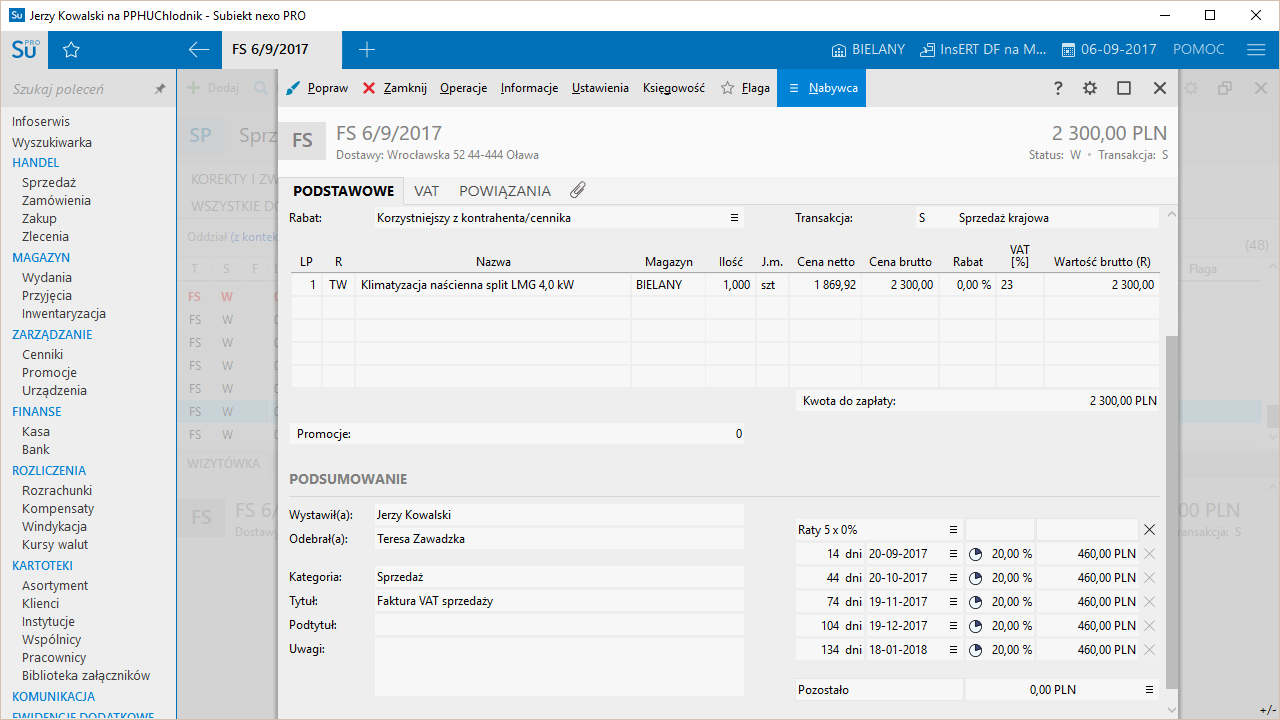Viewport: 1280px width, 720px height.
Task: Open the Informacje menu
Action: [x=529, y=88]
